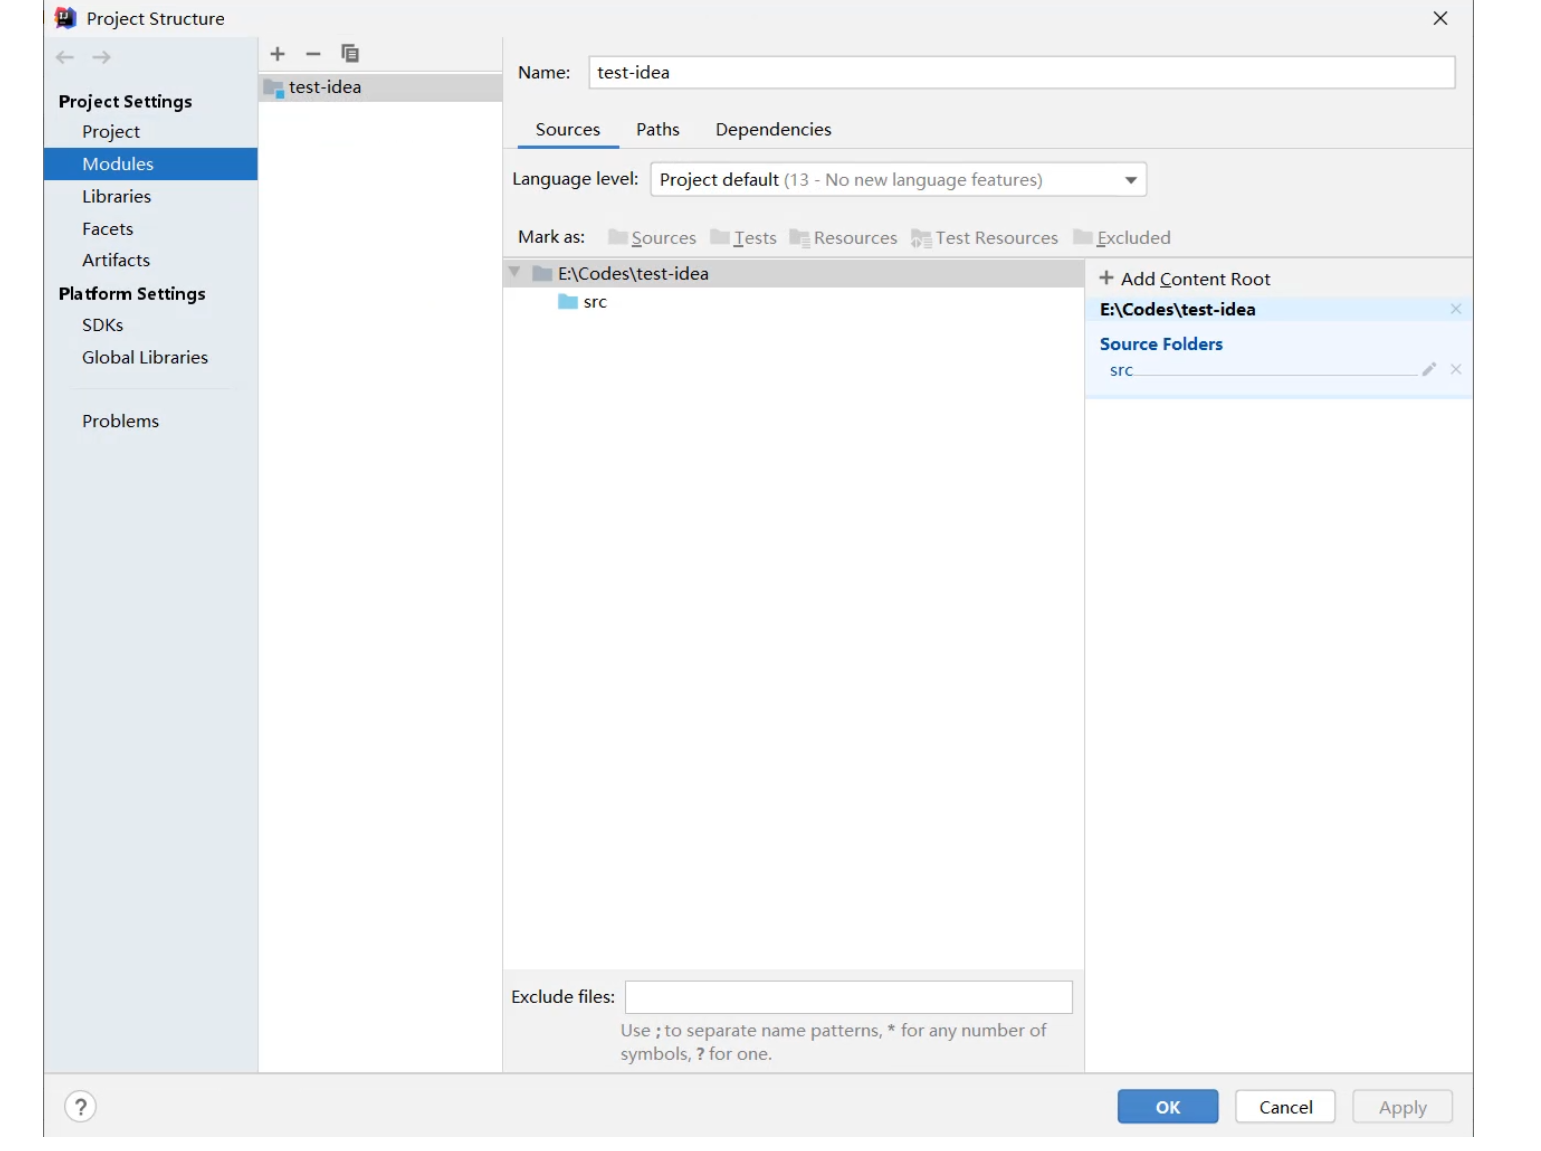Mark folder as Resources
This screenshot has height=1151, width=1541.
(x=843, y=238)
